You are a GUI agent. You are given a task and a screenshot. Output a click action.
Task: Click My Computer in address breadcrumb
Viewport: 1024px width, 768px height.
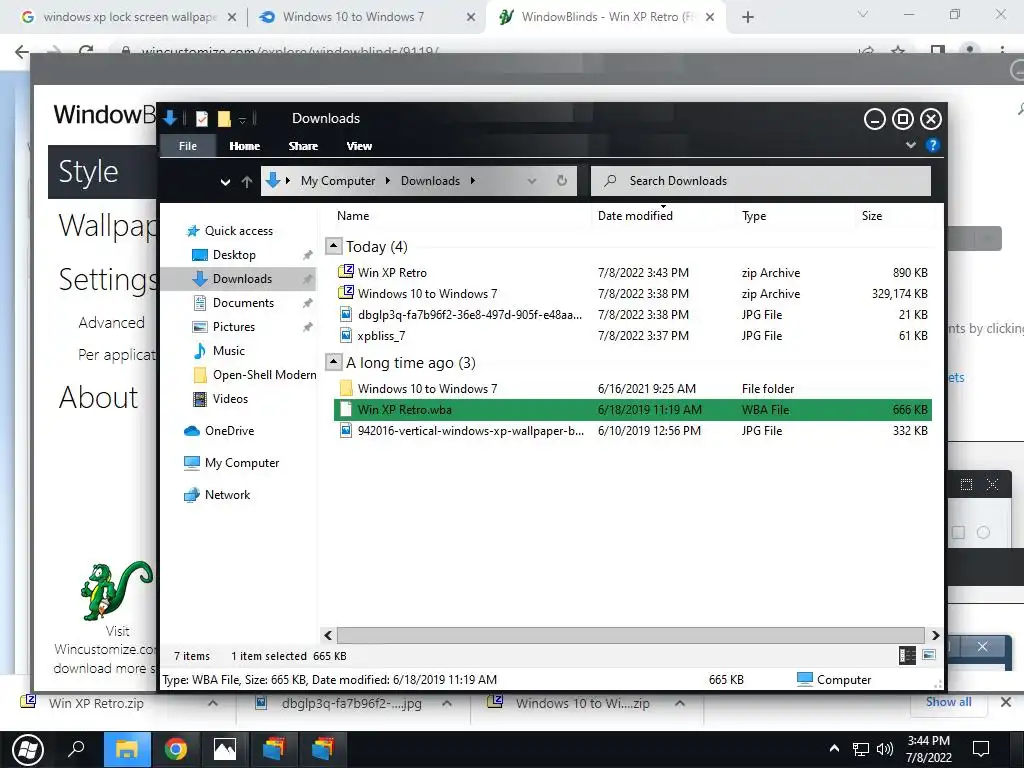coord(338,181)
